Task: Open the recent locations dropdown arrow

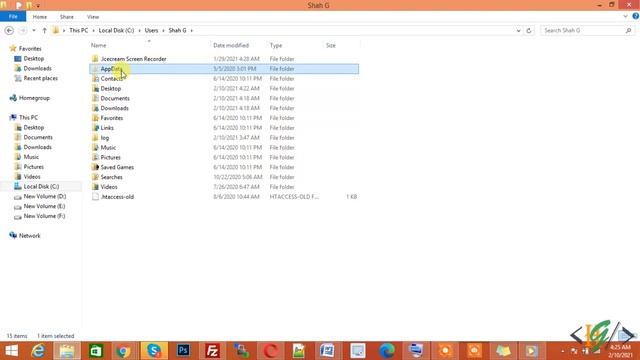Action: coord(34,31)
